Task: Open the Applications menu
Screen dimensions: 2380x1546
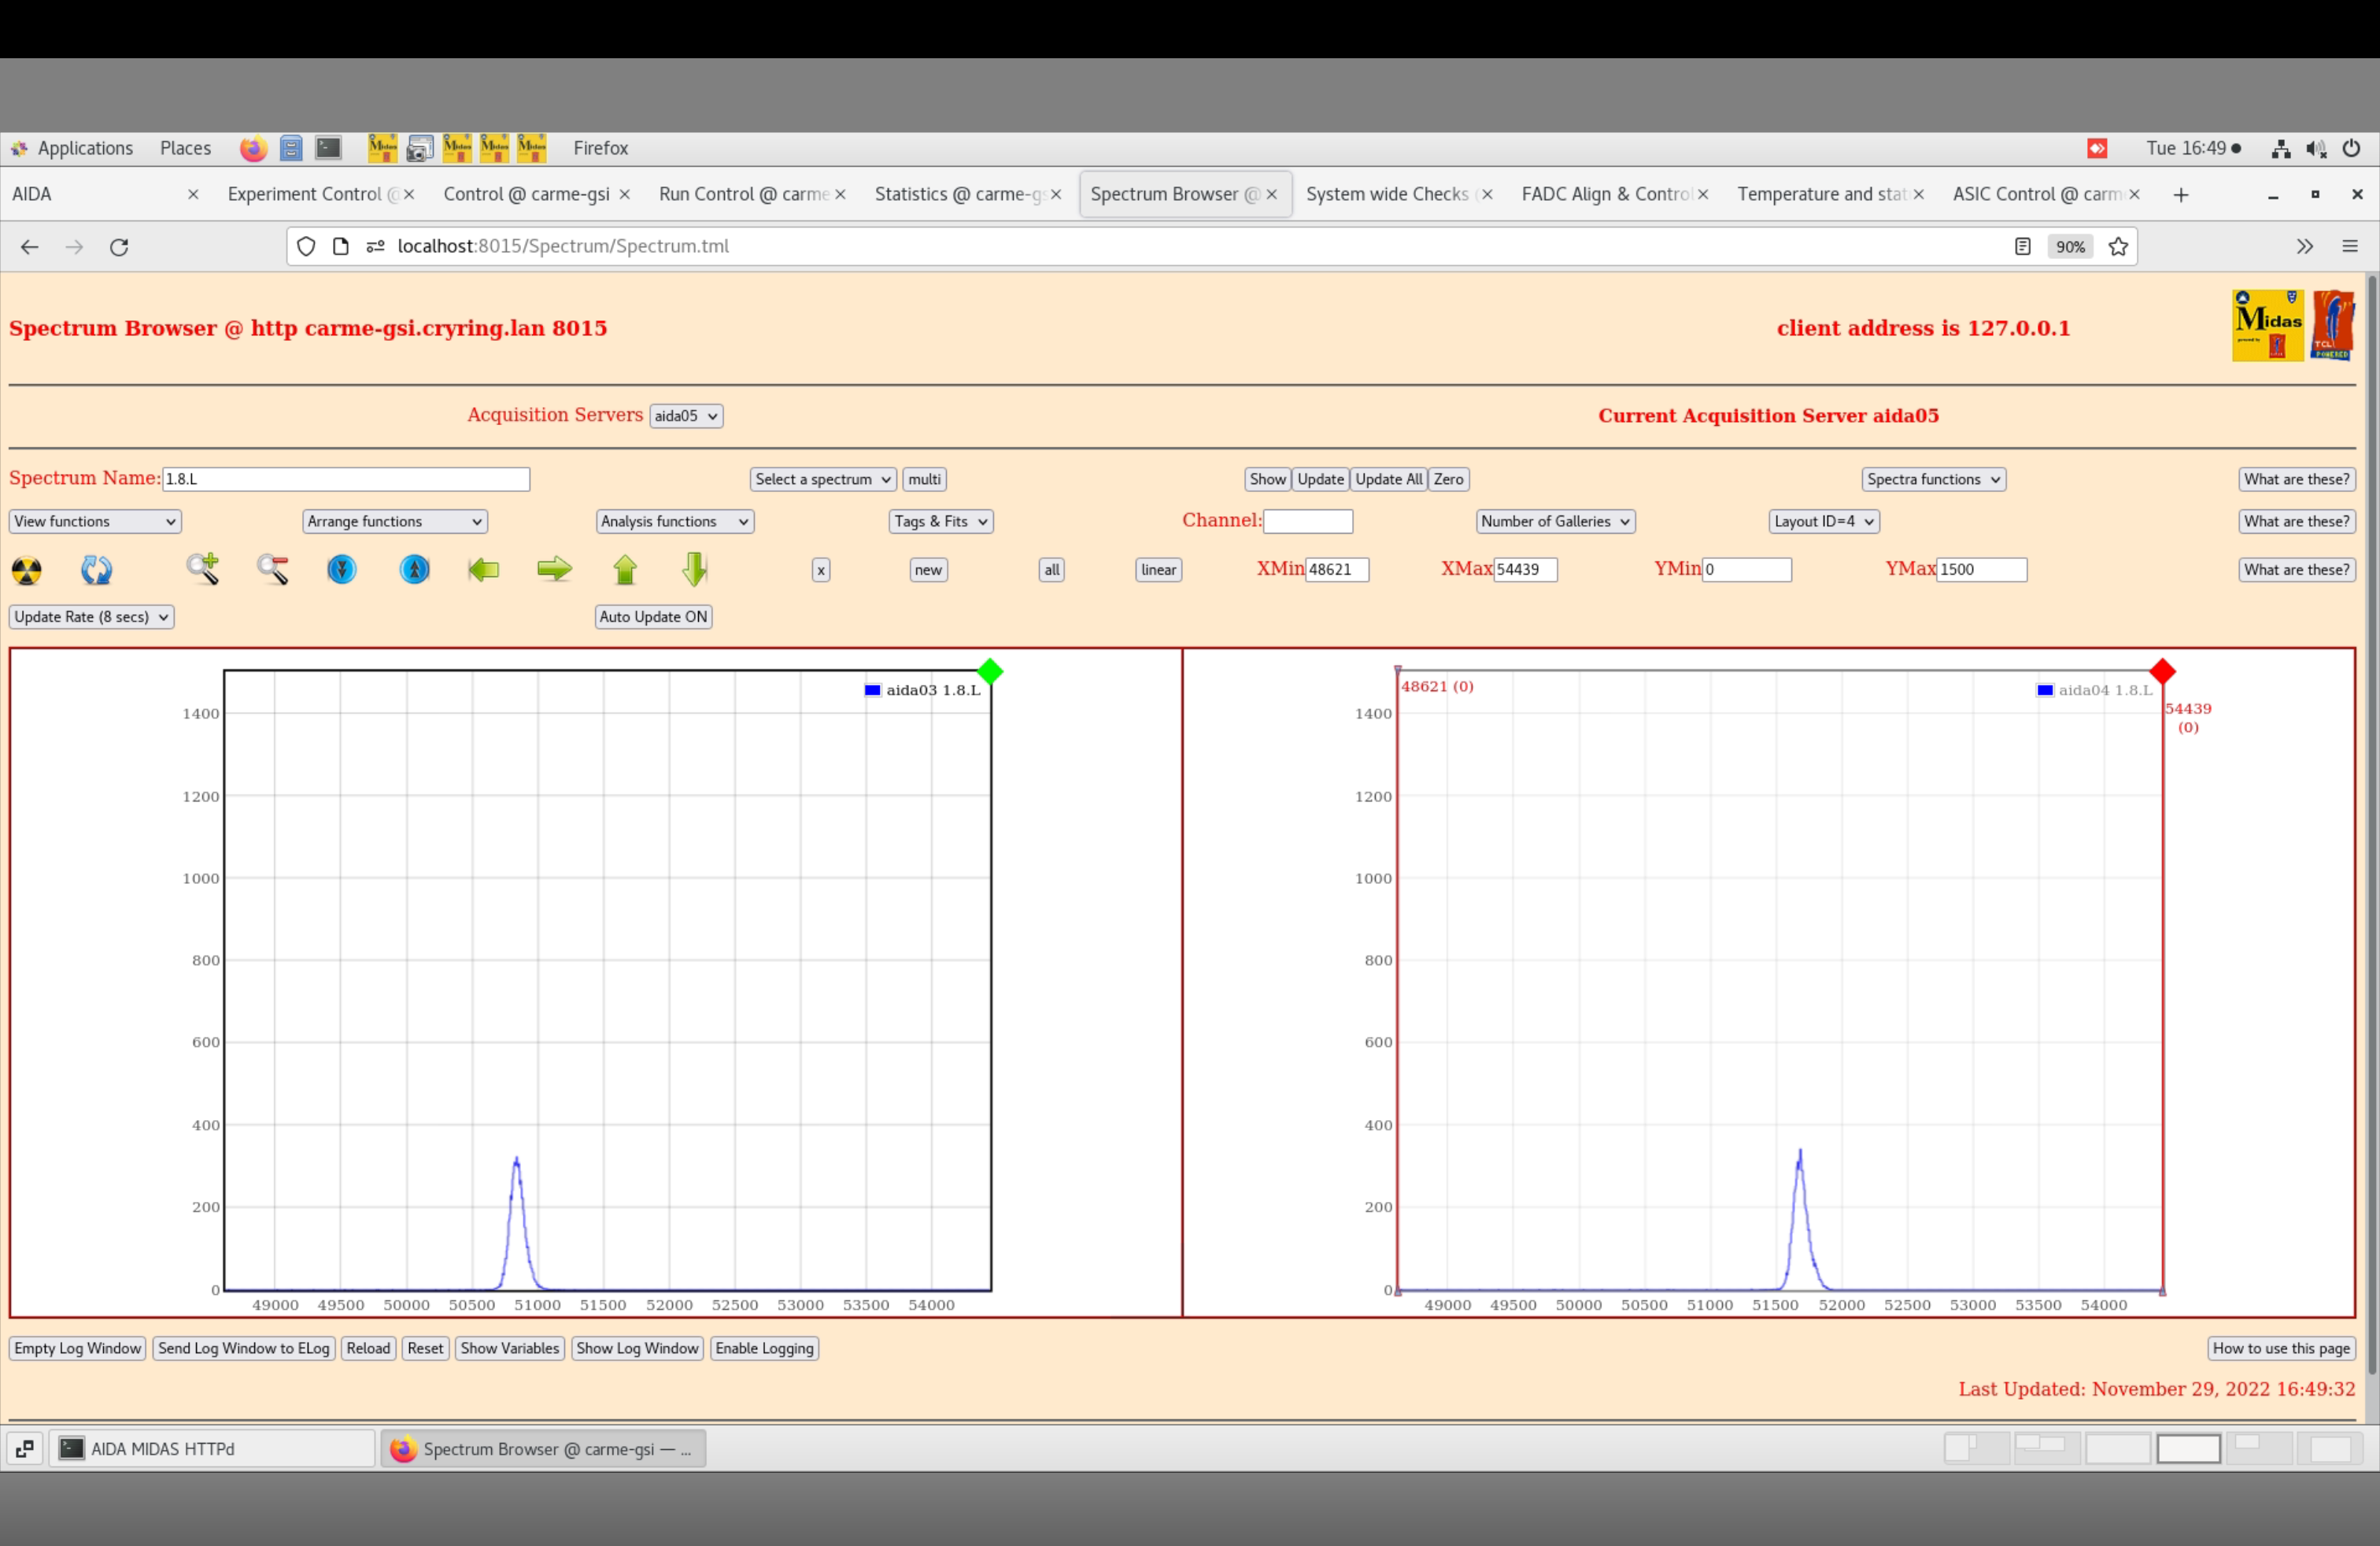Action: [84, 148]
